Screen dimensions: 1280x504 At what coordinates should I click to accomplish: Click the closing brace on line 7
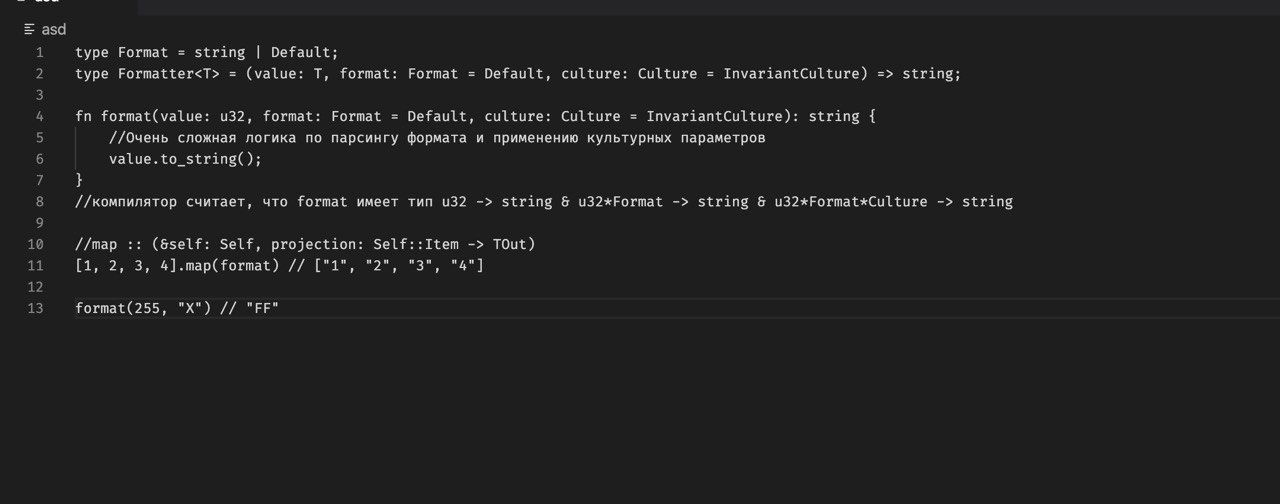[x=79, y=180]
